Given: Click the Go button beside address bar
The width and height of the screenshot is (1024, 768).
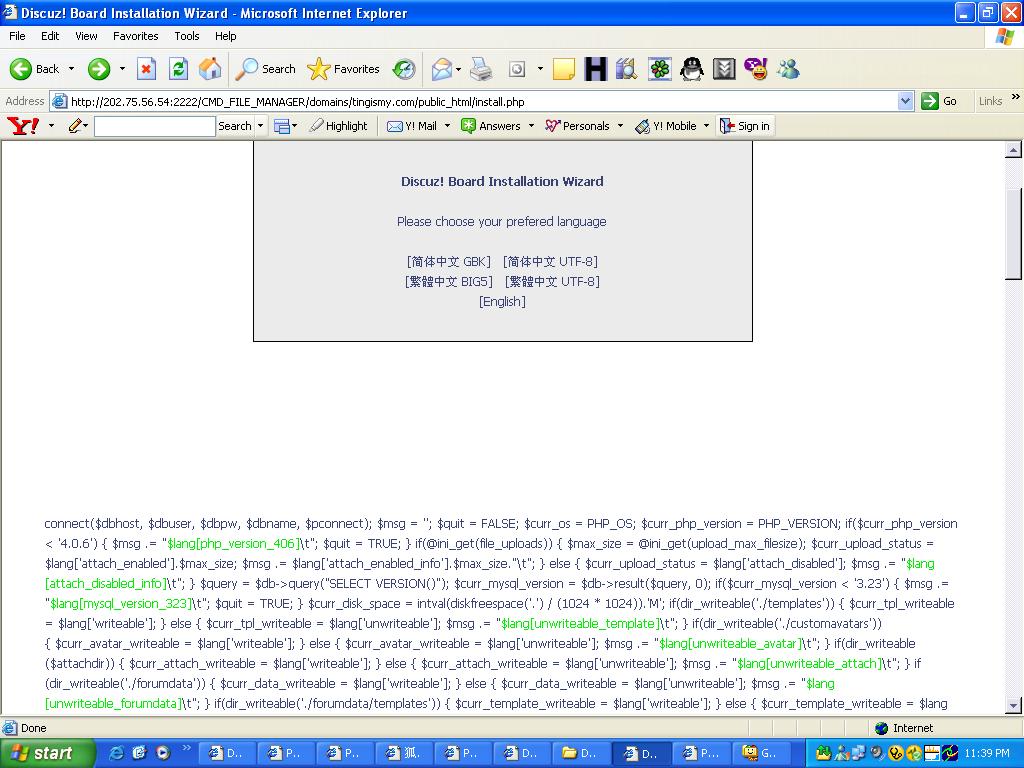Looking at the screenshot, I should click(940, 101).
